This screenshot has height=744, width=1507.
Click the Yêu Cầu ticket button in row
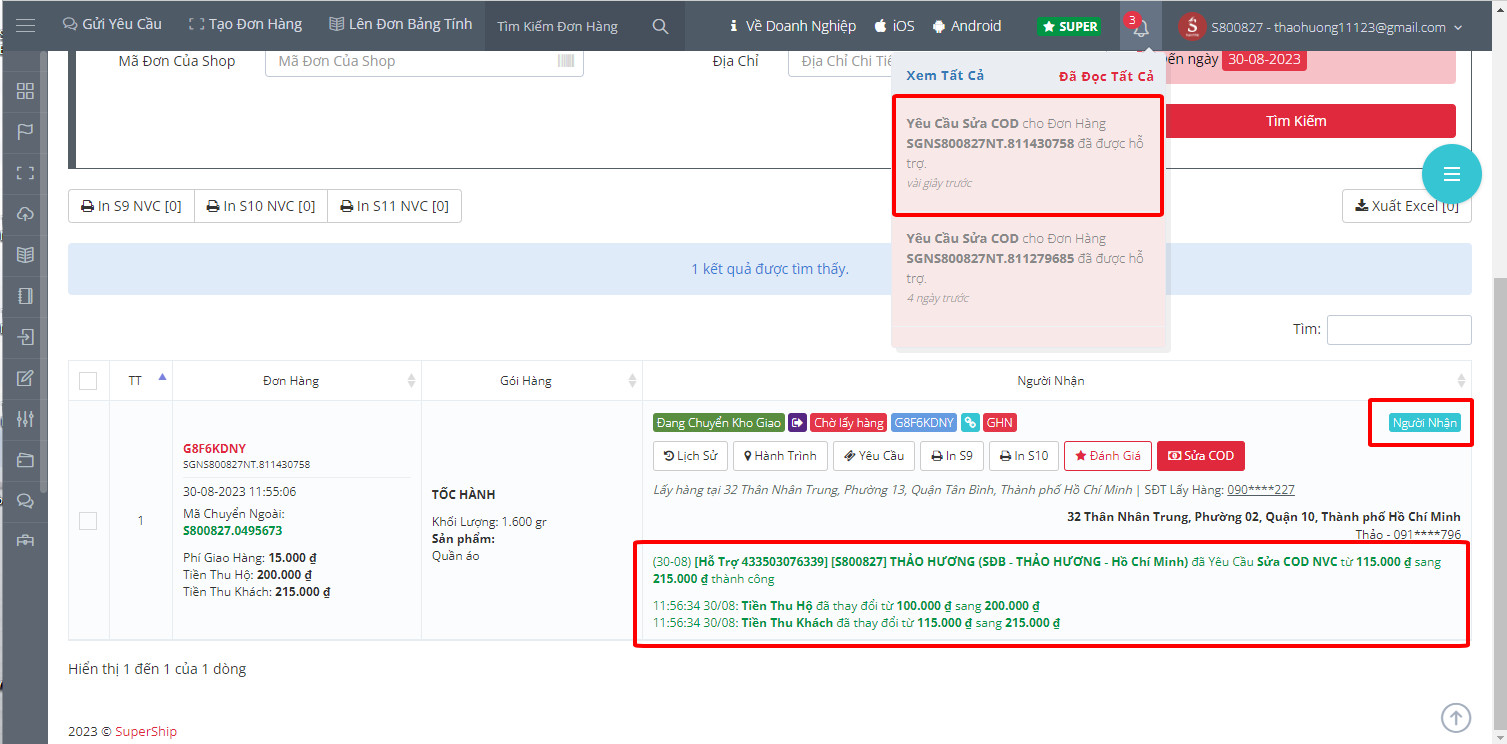pyautogui.click(x=873, y=456)
